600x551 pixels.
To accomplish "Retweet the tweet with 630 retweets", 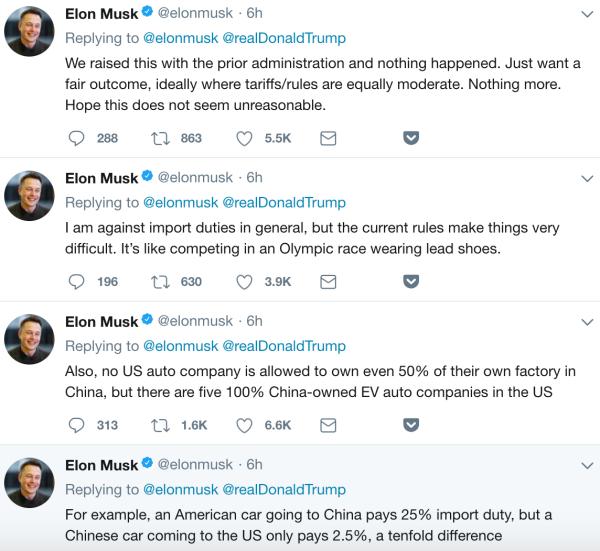I will click(159, 281).
